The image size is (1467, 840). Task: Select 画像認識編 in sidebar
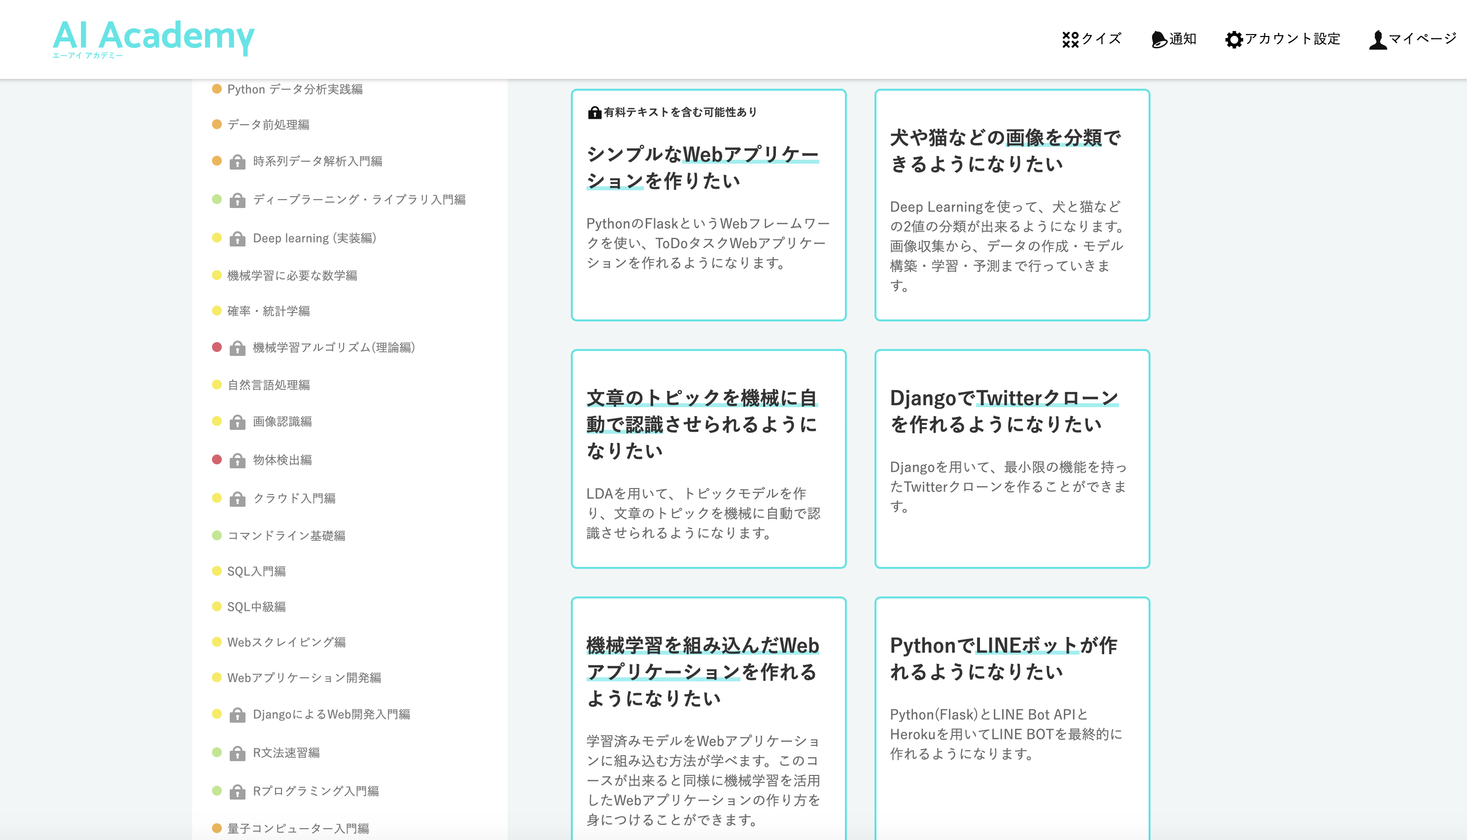point(282,422)
